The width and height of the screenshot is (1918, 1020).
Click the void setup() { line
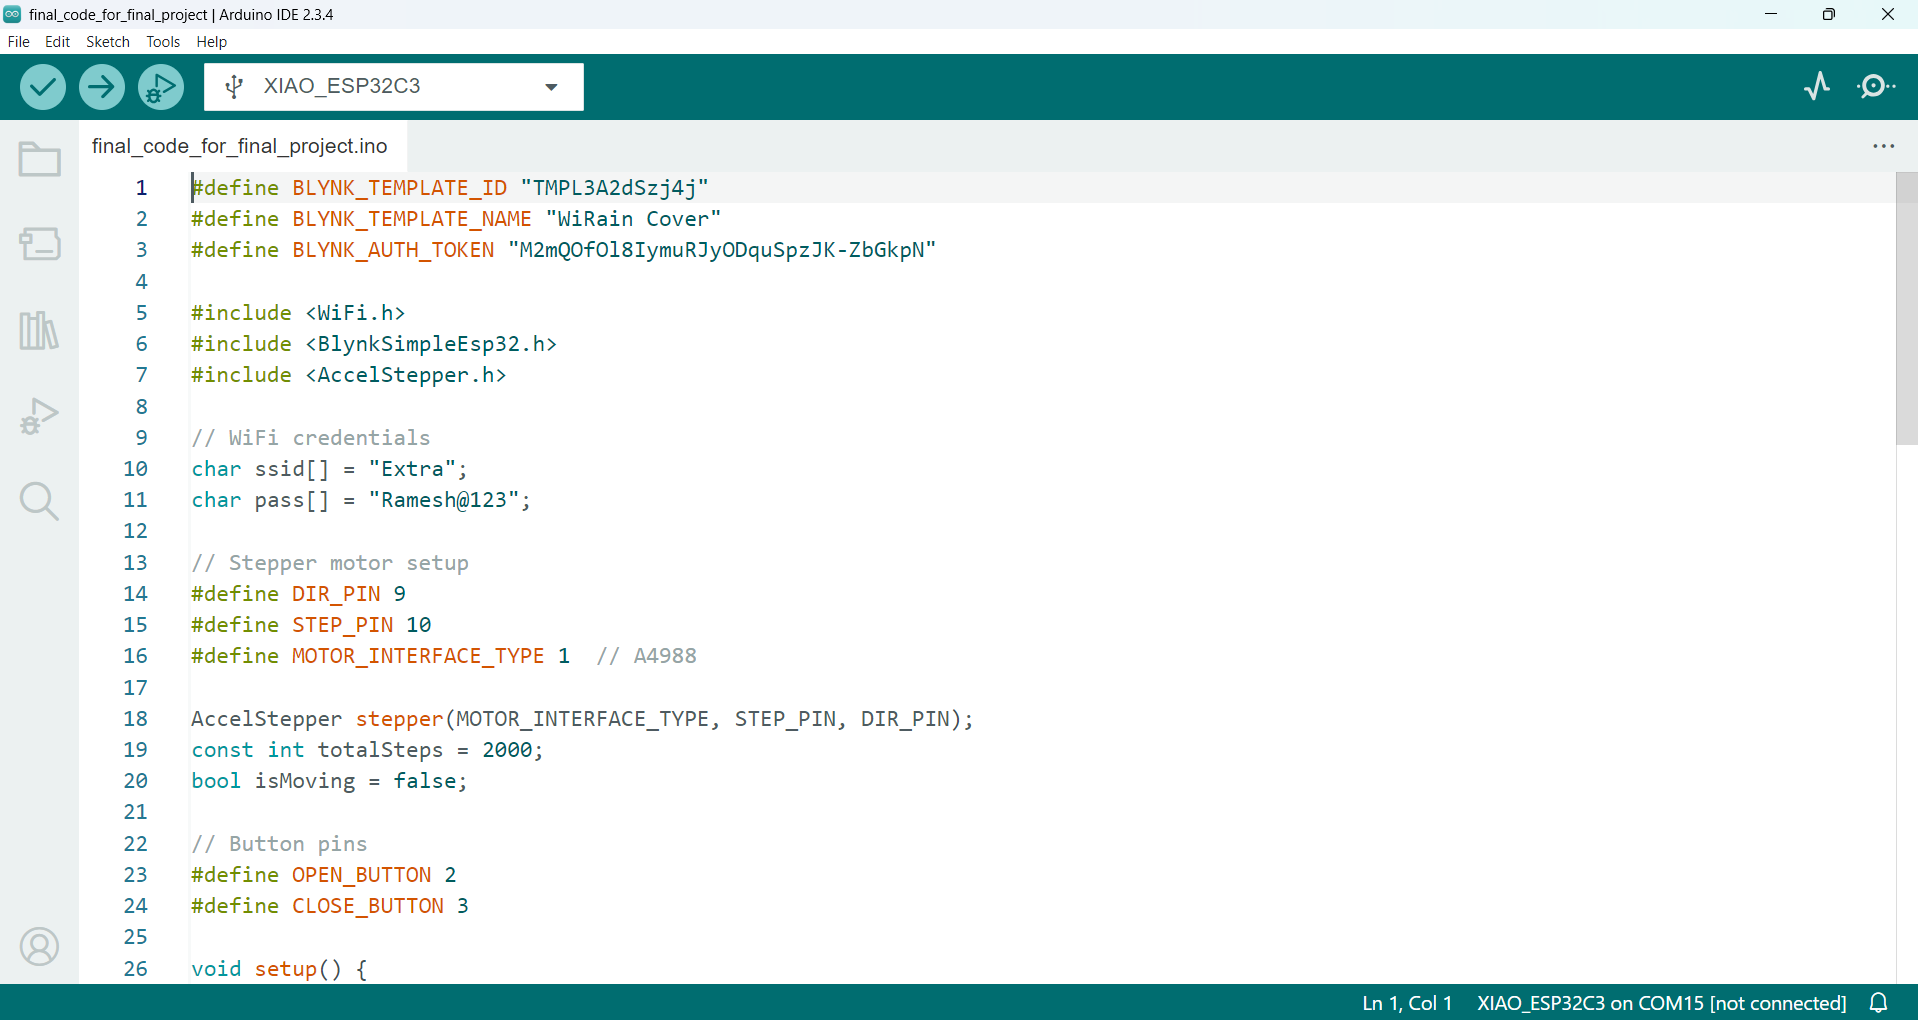279,969
